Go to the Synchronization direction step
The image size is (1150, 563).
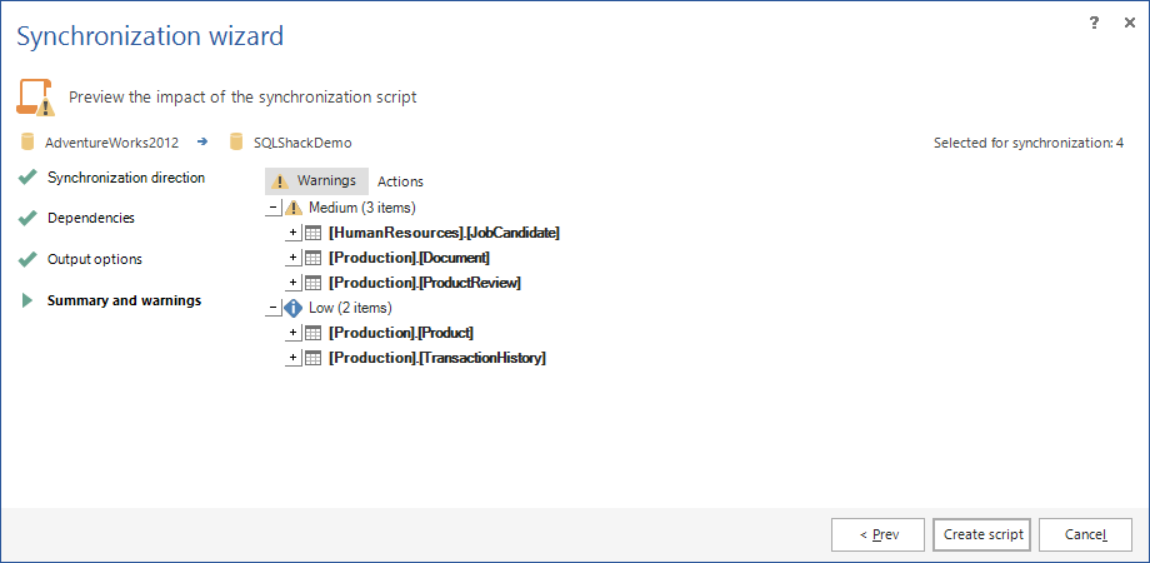(x=126, y=178)
